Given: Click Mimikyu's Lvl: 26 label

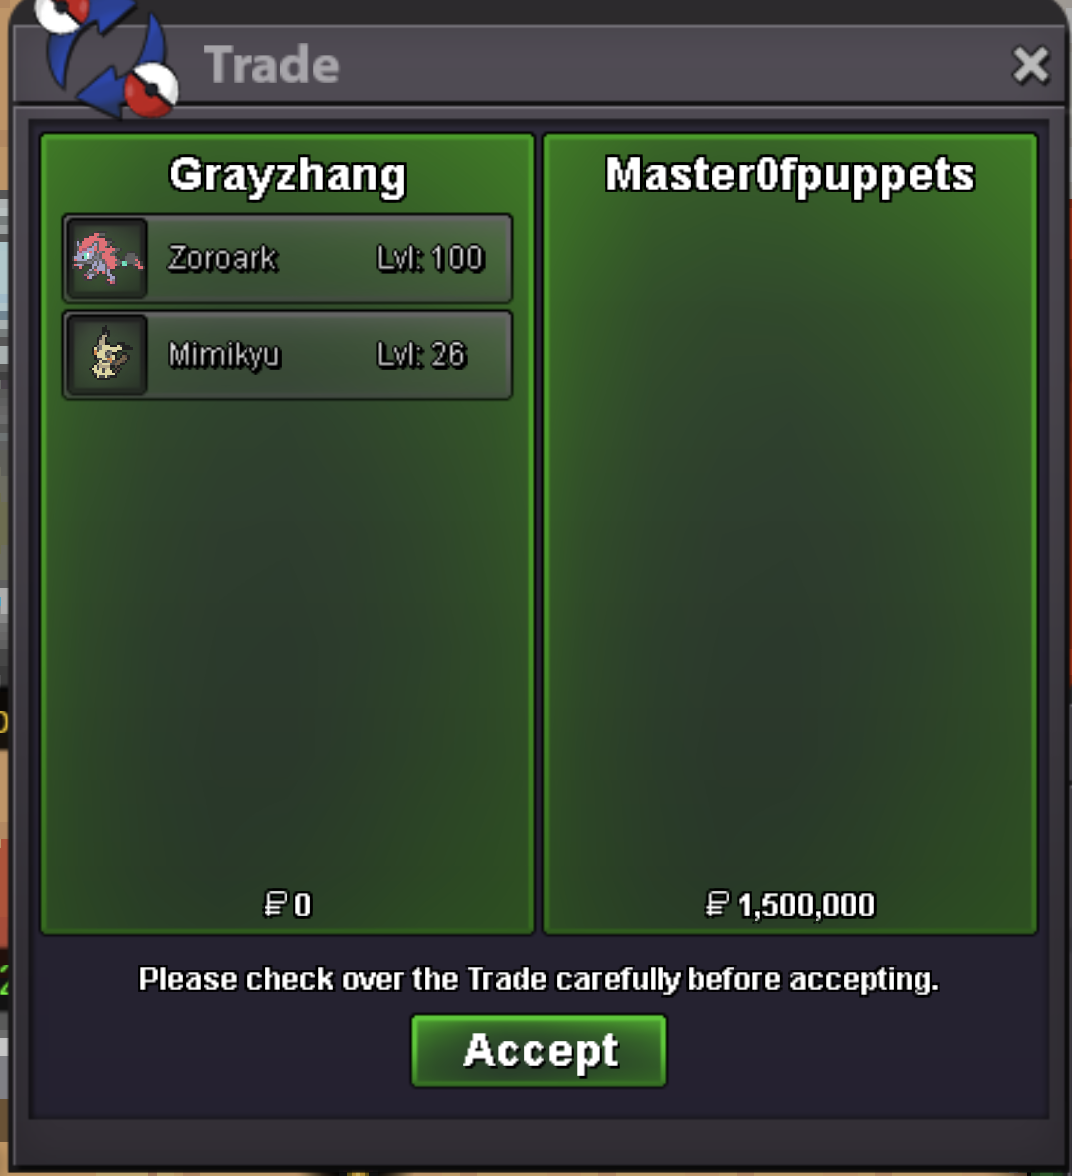Looking at the screenshot, I should click(x=421, y=355).
